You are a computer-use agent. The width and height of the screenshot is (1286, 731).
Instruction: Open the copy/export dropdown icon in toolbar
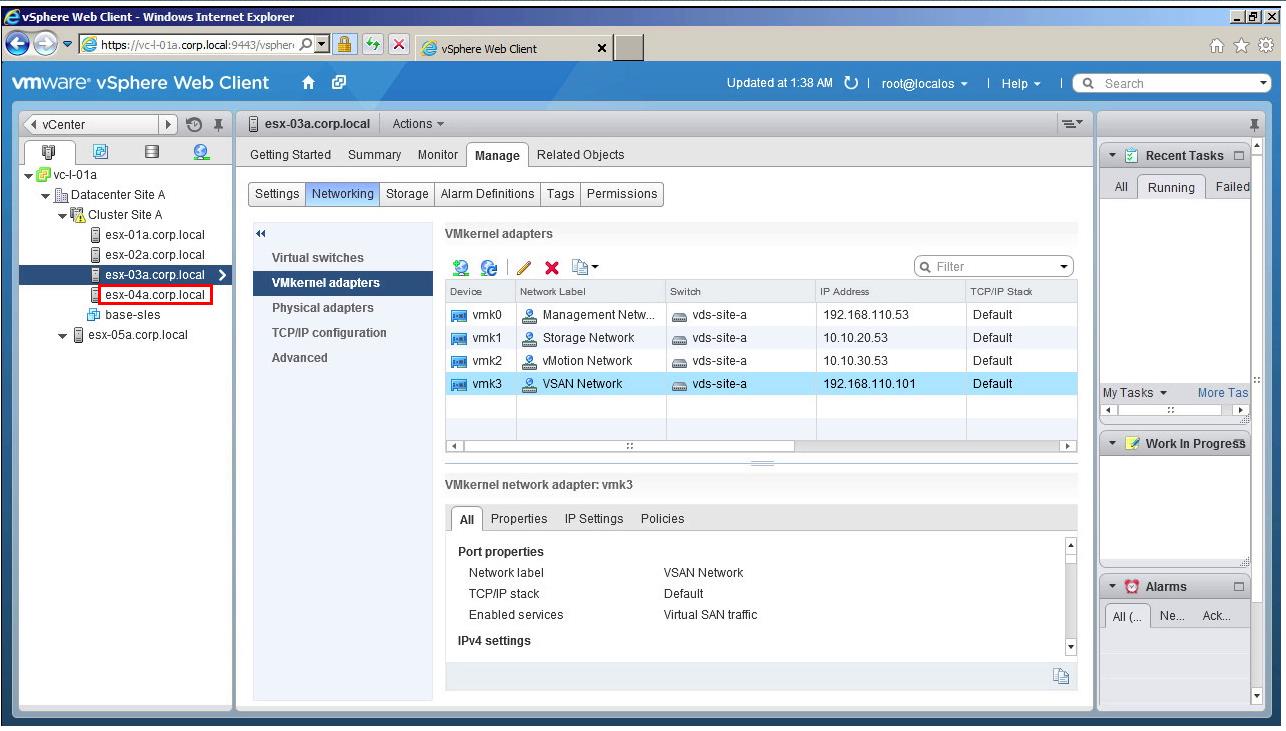pos(585,267)
